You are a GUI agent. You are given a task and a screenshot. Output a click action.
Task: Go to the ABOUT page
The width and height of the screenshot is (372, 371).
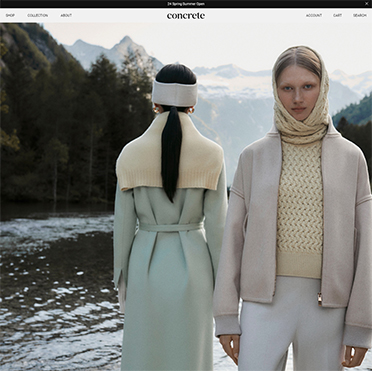(66, 15)
